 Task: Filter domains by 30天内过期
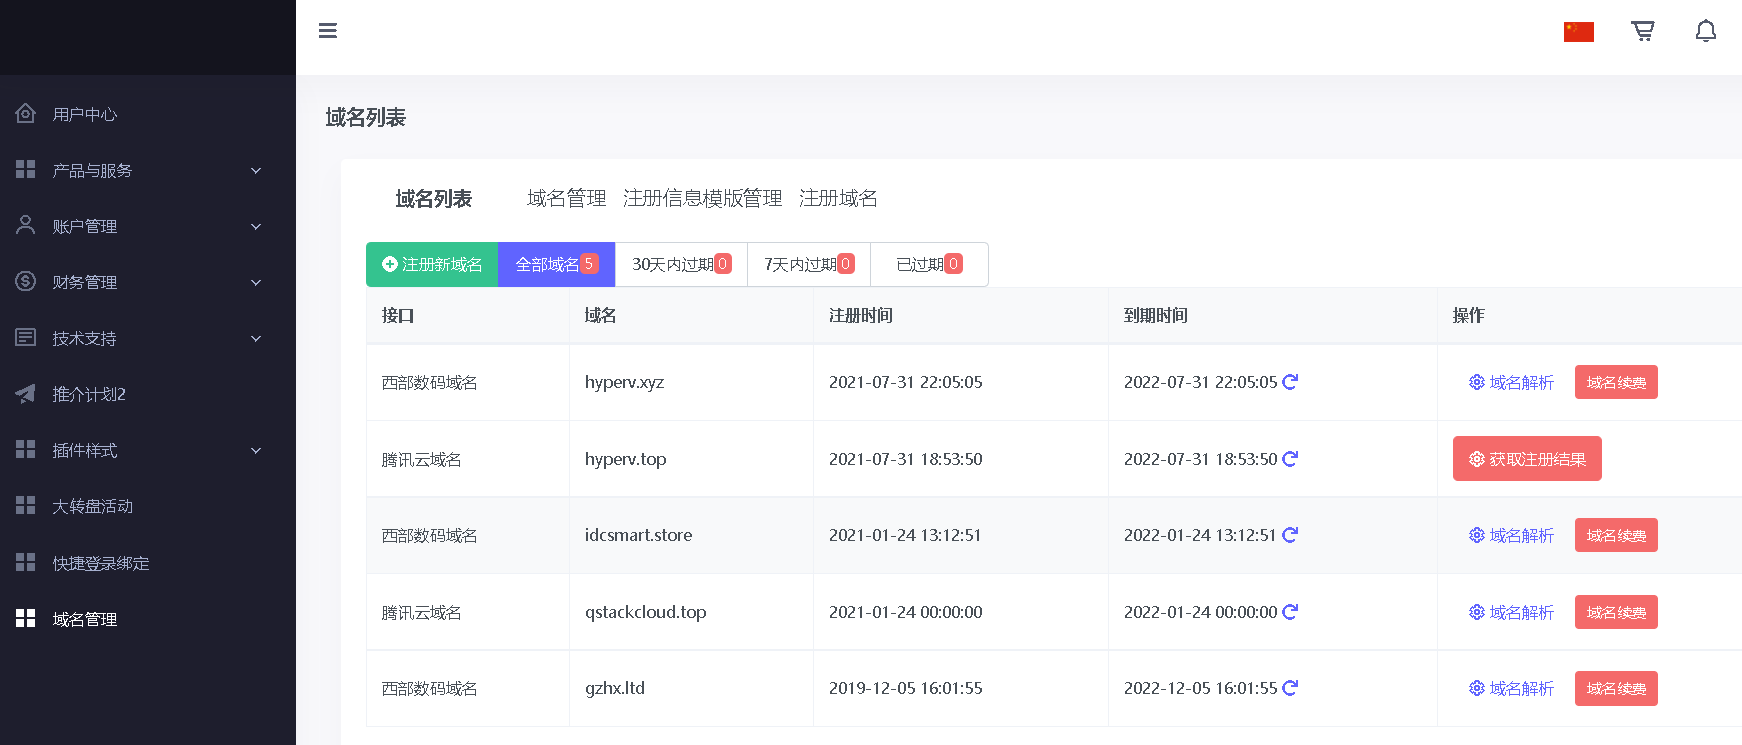coord(681,264)
